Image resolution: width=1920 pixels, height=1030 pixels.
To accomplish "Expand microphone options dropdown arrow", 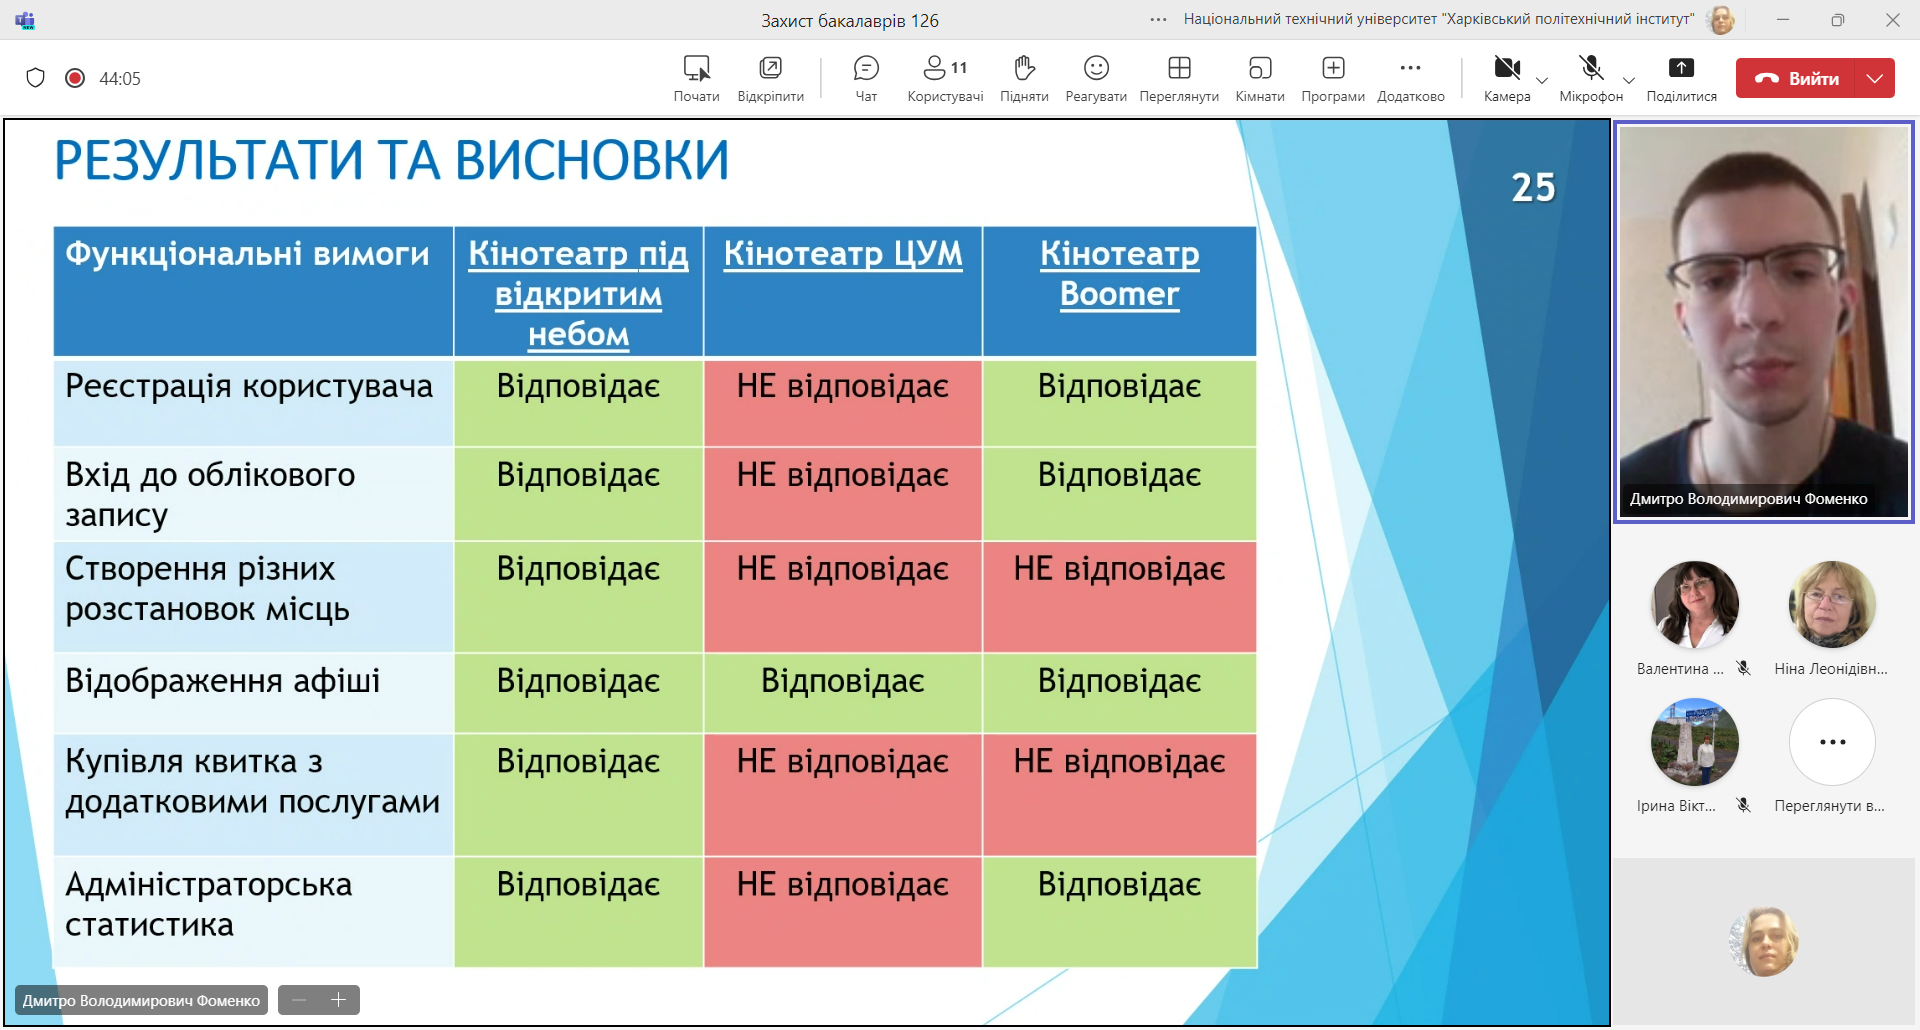I will click(x=1629, y=81).
